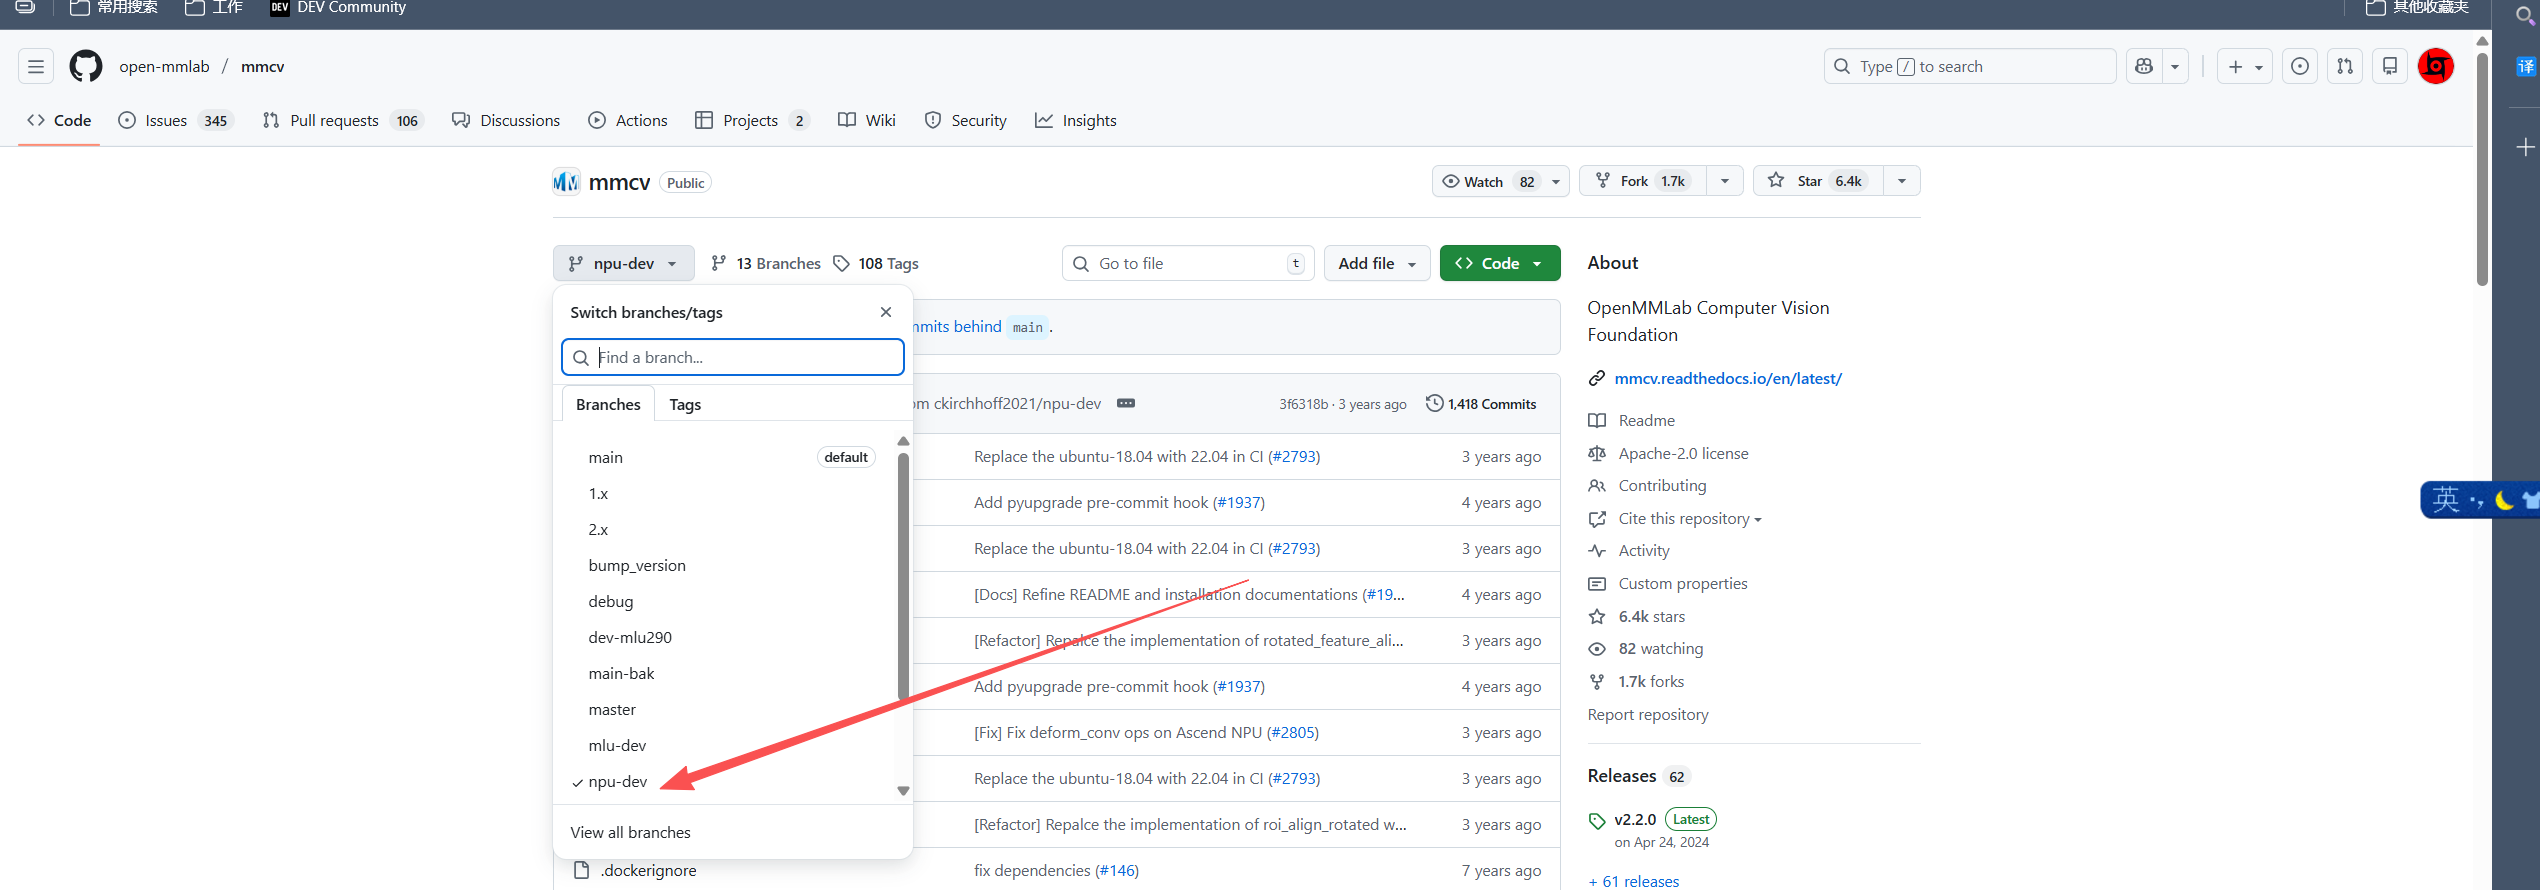Image resolution: width=2540 pixels, height=890 pixels.
Task: Expand the Star lists dropdown arrow
Action: coord(1902,181)
